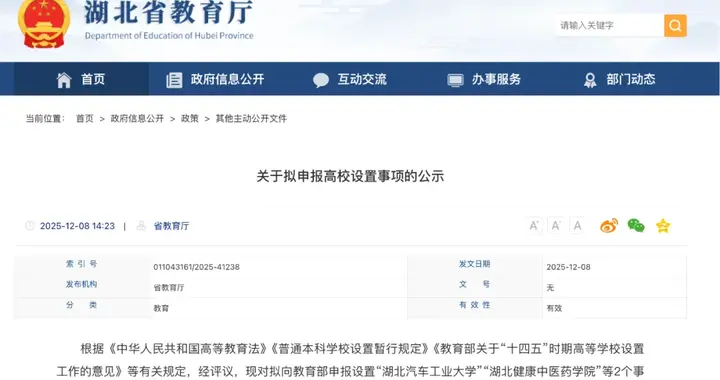720x380 pixels.
Task: Click the national emblem logo
Action: pyautogui.click(x=44, y=23)
